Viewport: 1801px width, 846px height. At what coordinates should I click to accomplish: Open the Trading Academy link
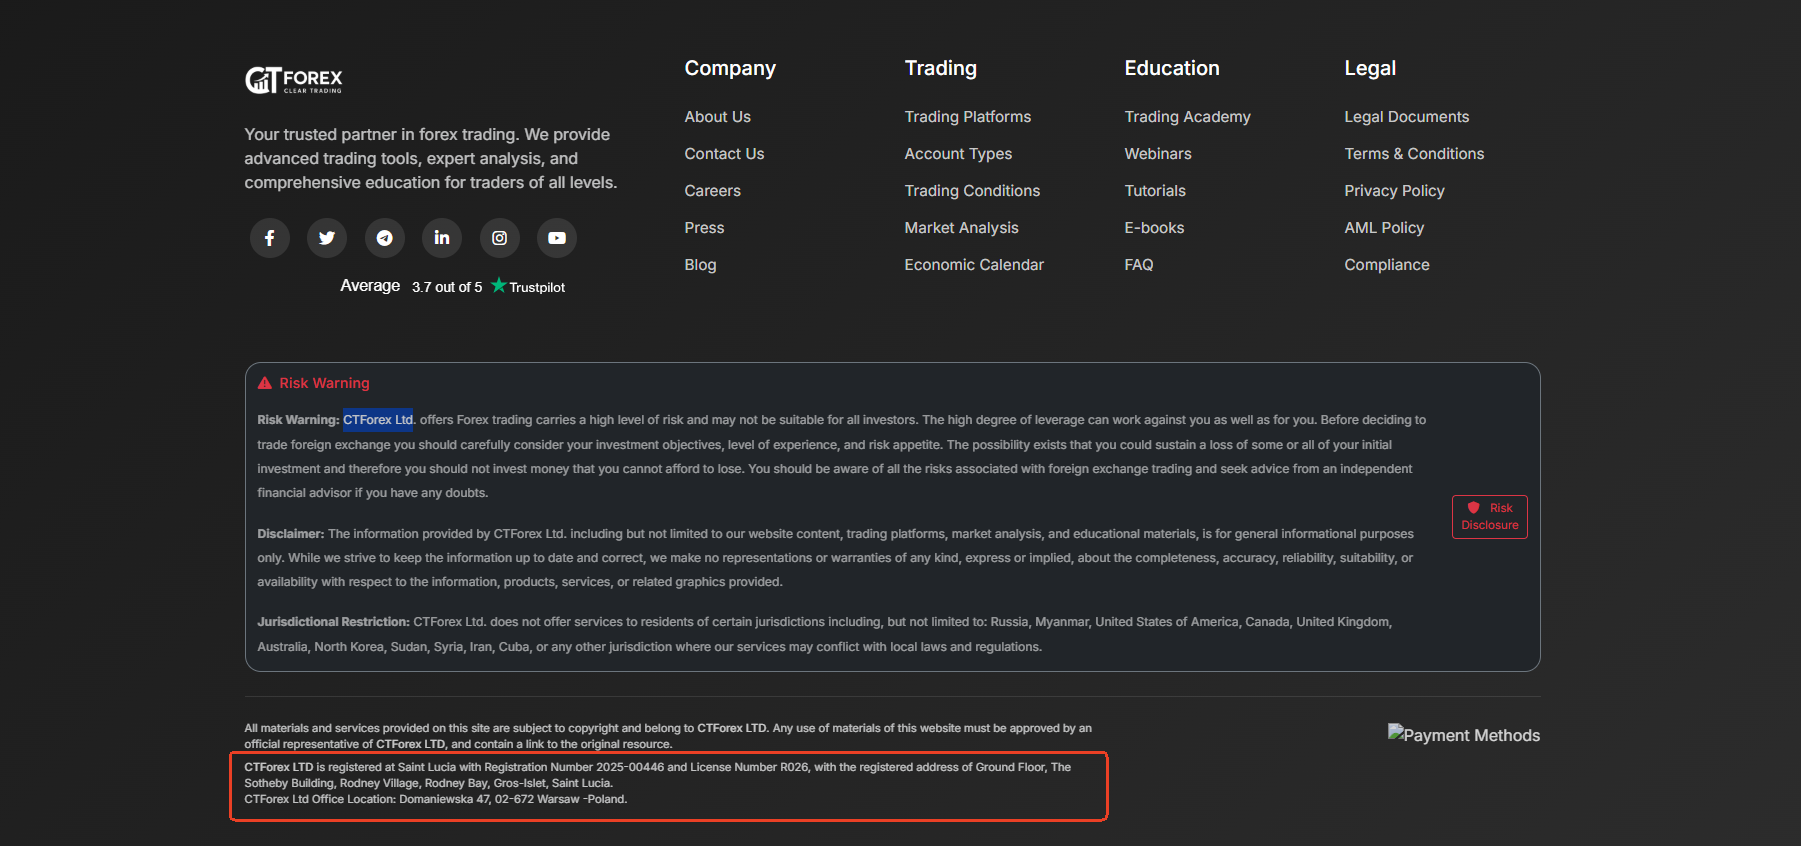1187,117
